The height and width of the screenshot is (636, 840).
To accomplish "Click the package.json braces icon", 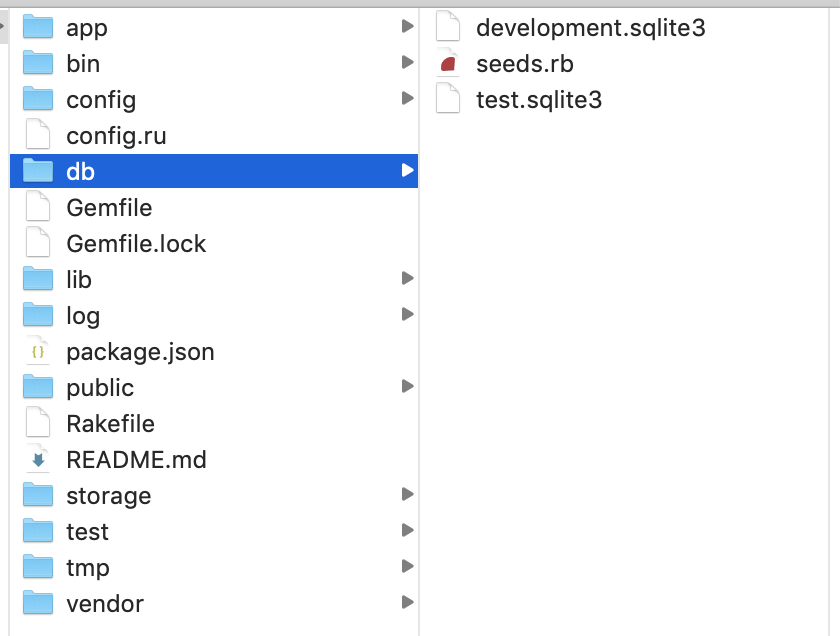I will pyautogui.click(x=38, y=352).
